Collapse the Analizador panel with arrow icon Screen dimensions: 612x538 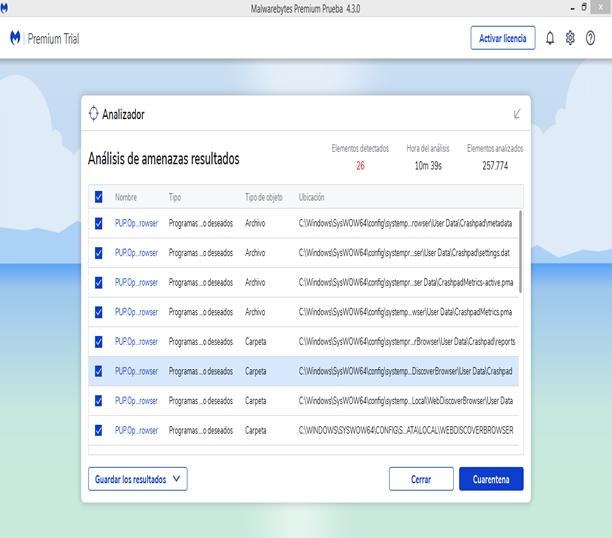517,114
